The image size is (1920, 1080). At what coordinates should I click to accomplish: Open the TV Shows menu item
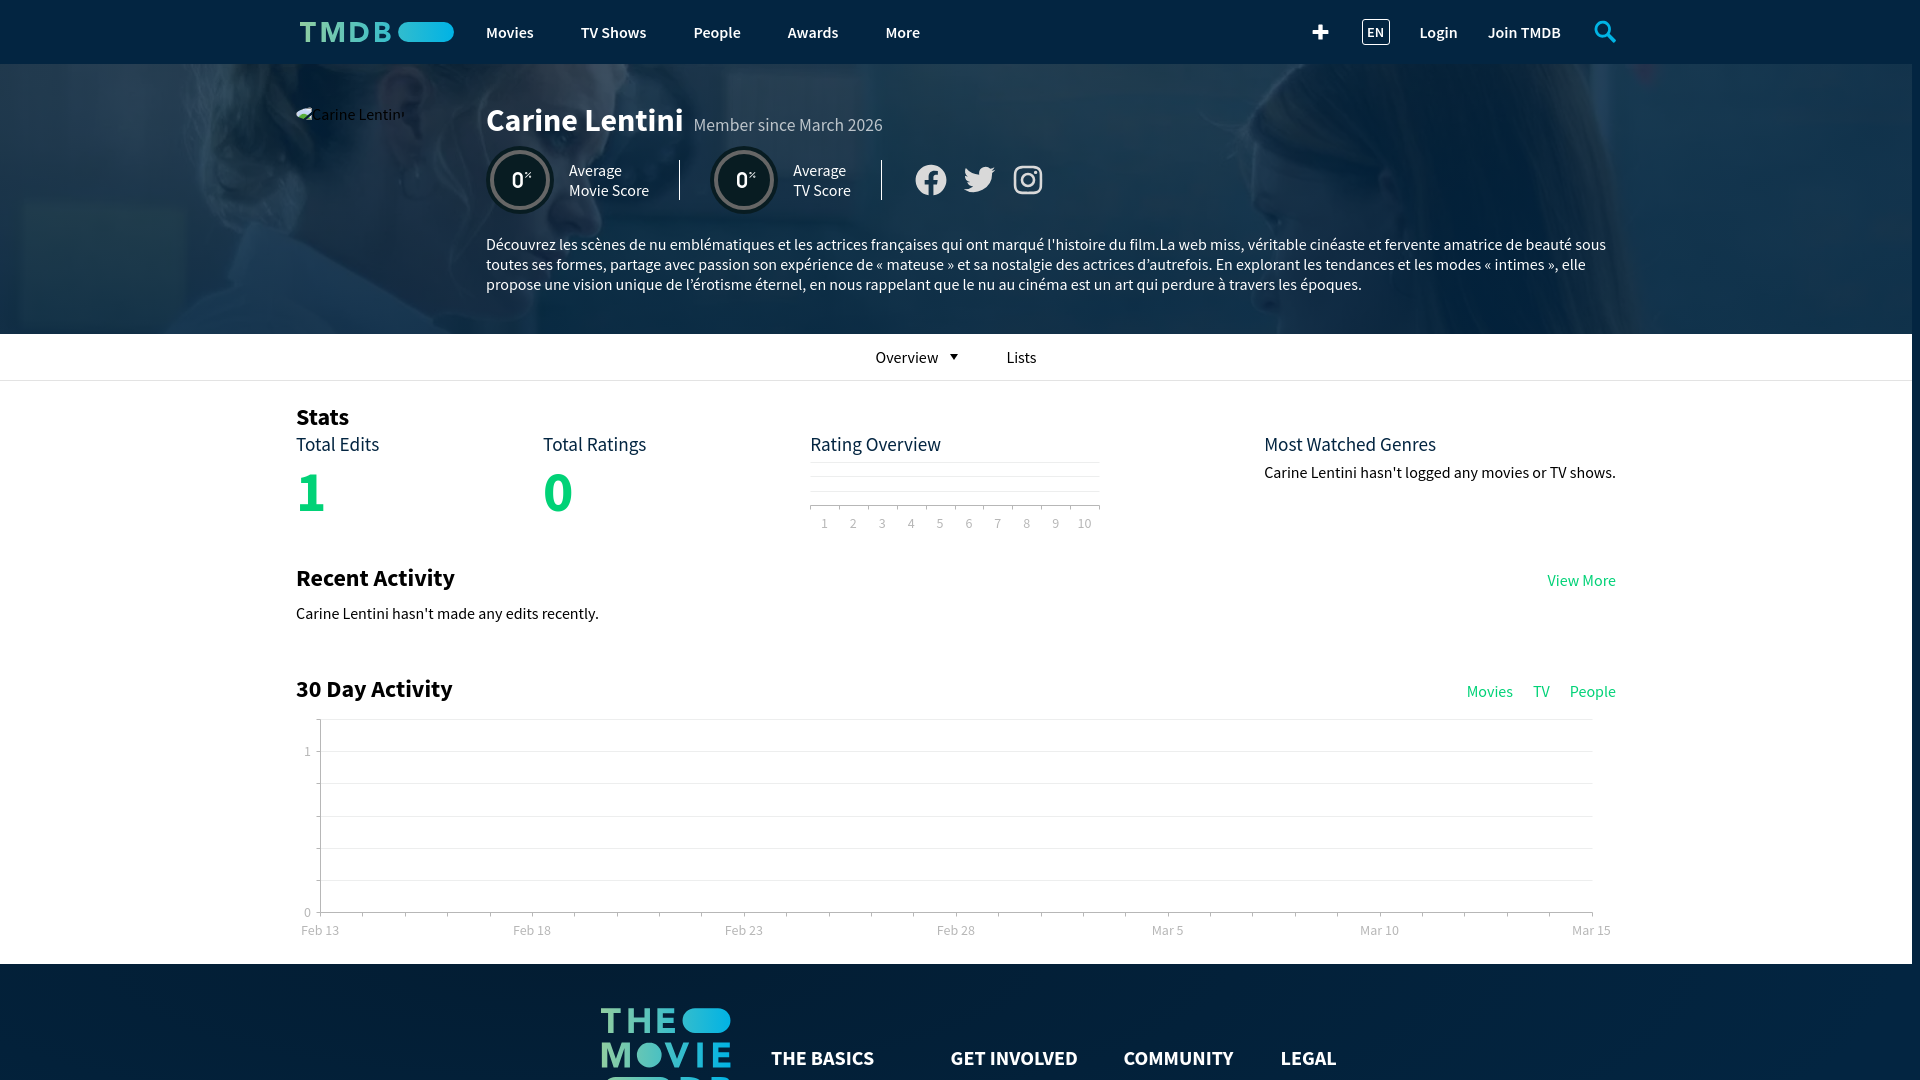613,32
